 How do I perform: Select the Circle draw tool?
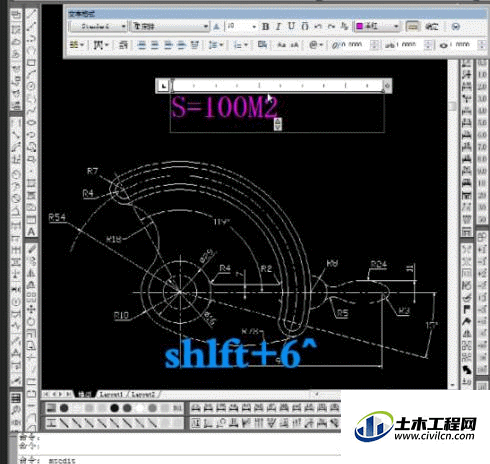[31, 86]
